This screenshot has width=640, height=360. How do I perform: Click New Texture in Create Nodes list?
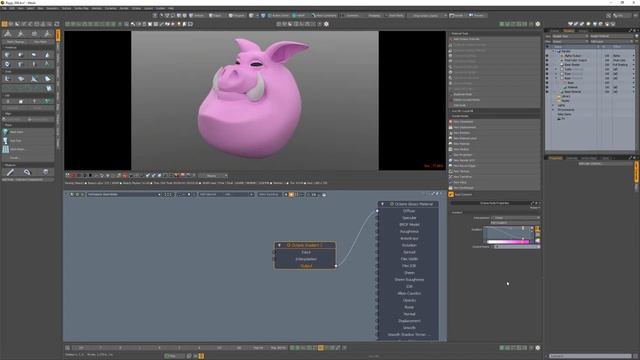(x=494, y=171)
